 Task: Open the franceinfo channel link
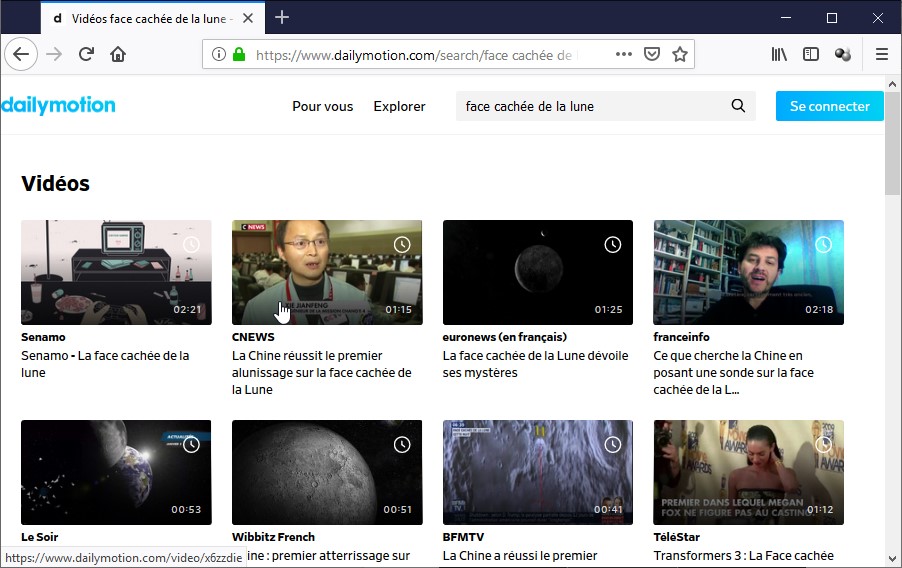pos(681,337)
